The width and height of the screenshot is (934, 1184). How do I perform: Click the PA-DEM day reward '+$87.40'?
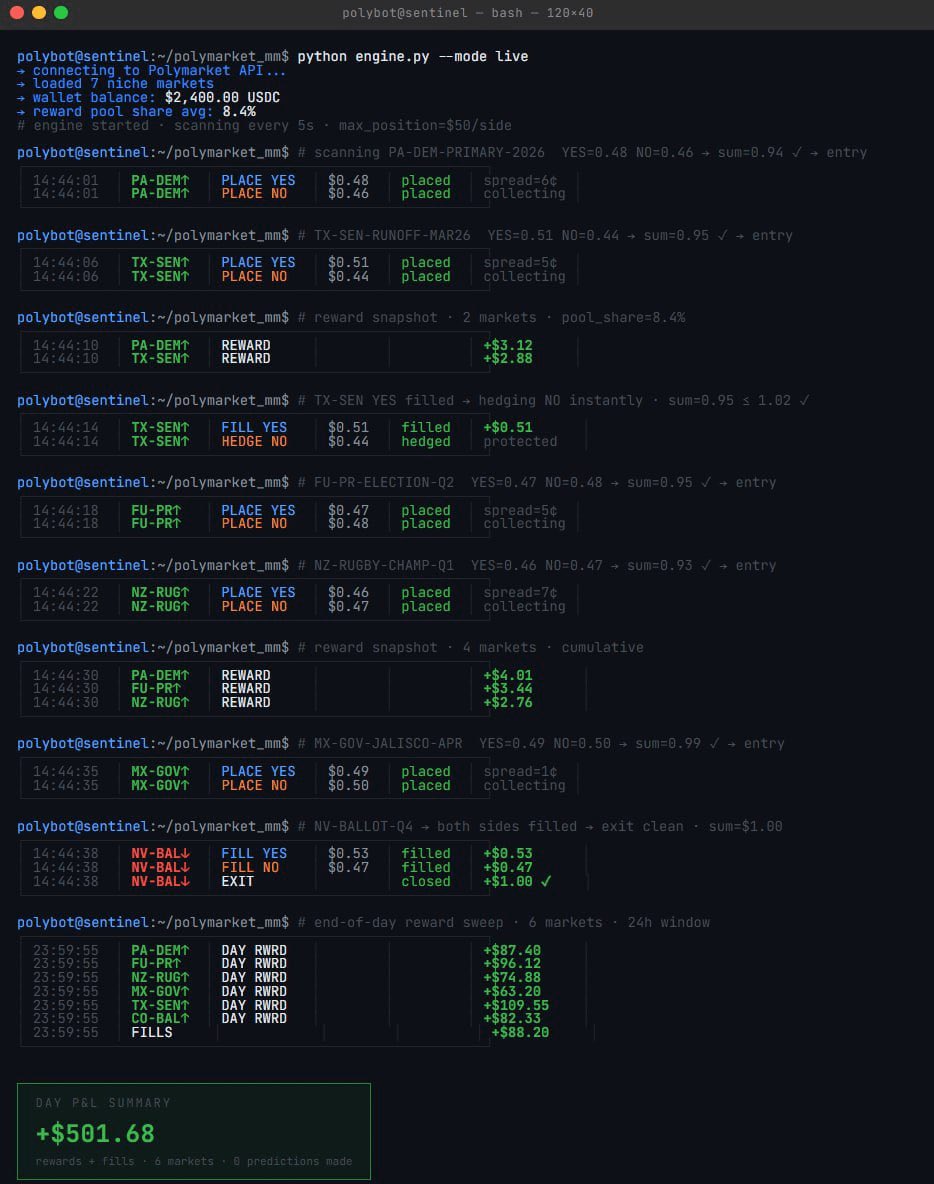click(x=512, y=950)
